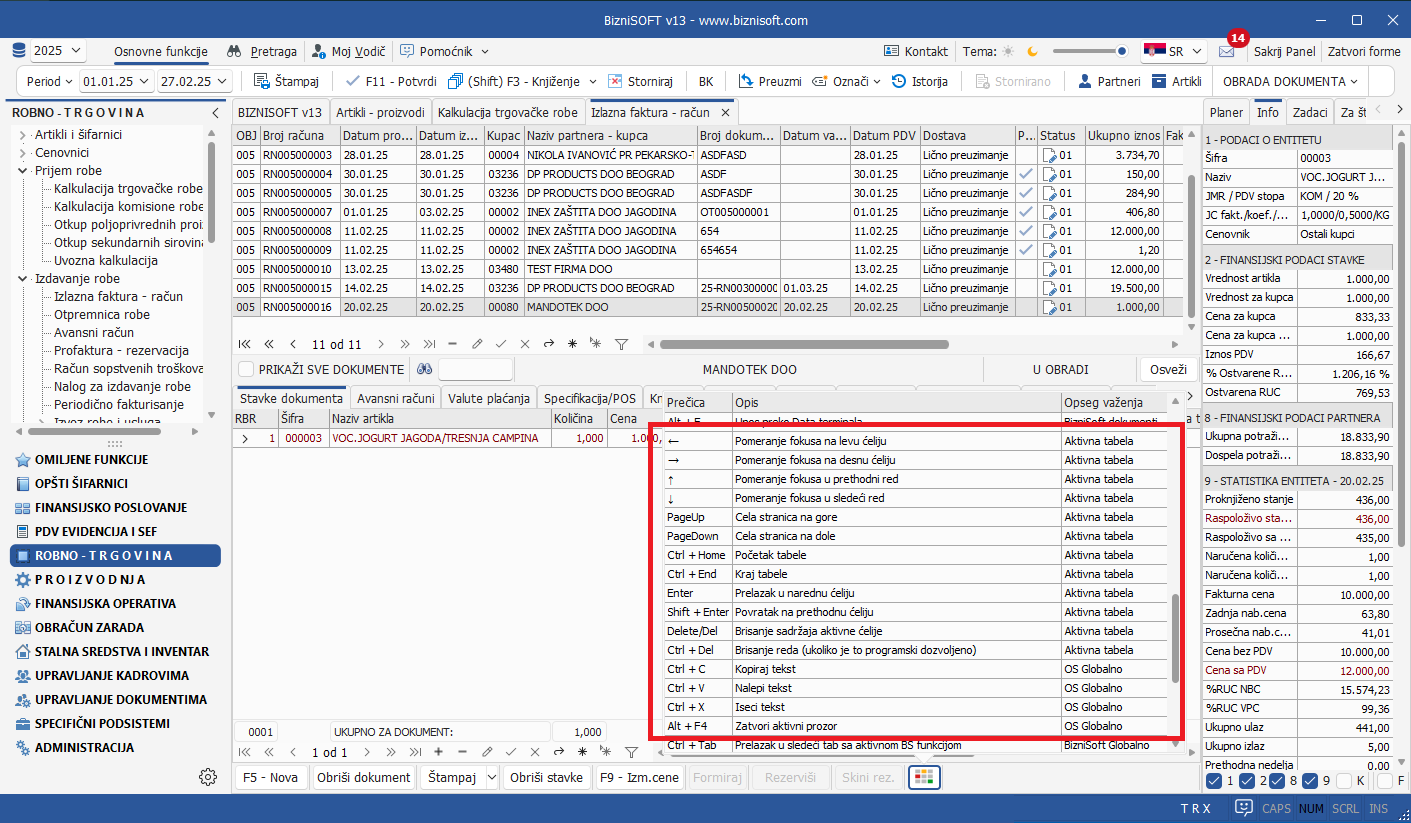Screen dimensions: 1411x823
Task: Enable the PRIKAŽI SVE DOKUMENTE checkbox
Action: click(x=246, y=369)
